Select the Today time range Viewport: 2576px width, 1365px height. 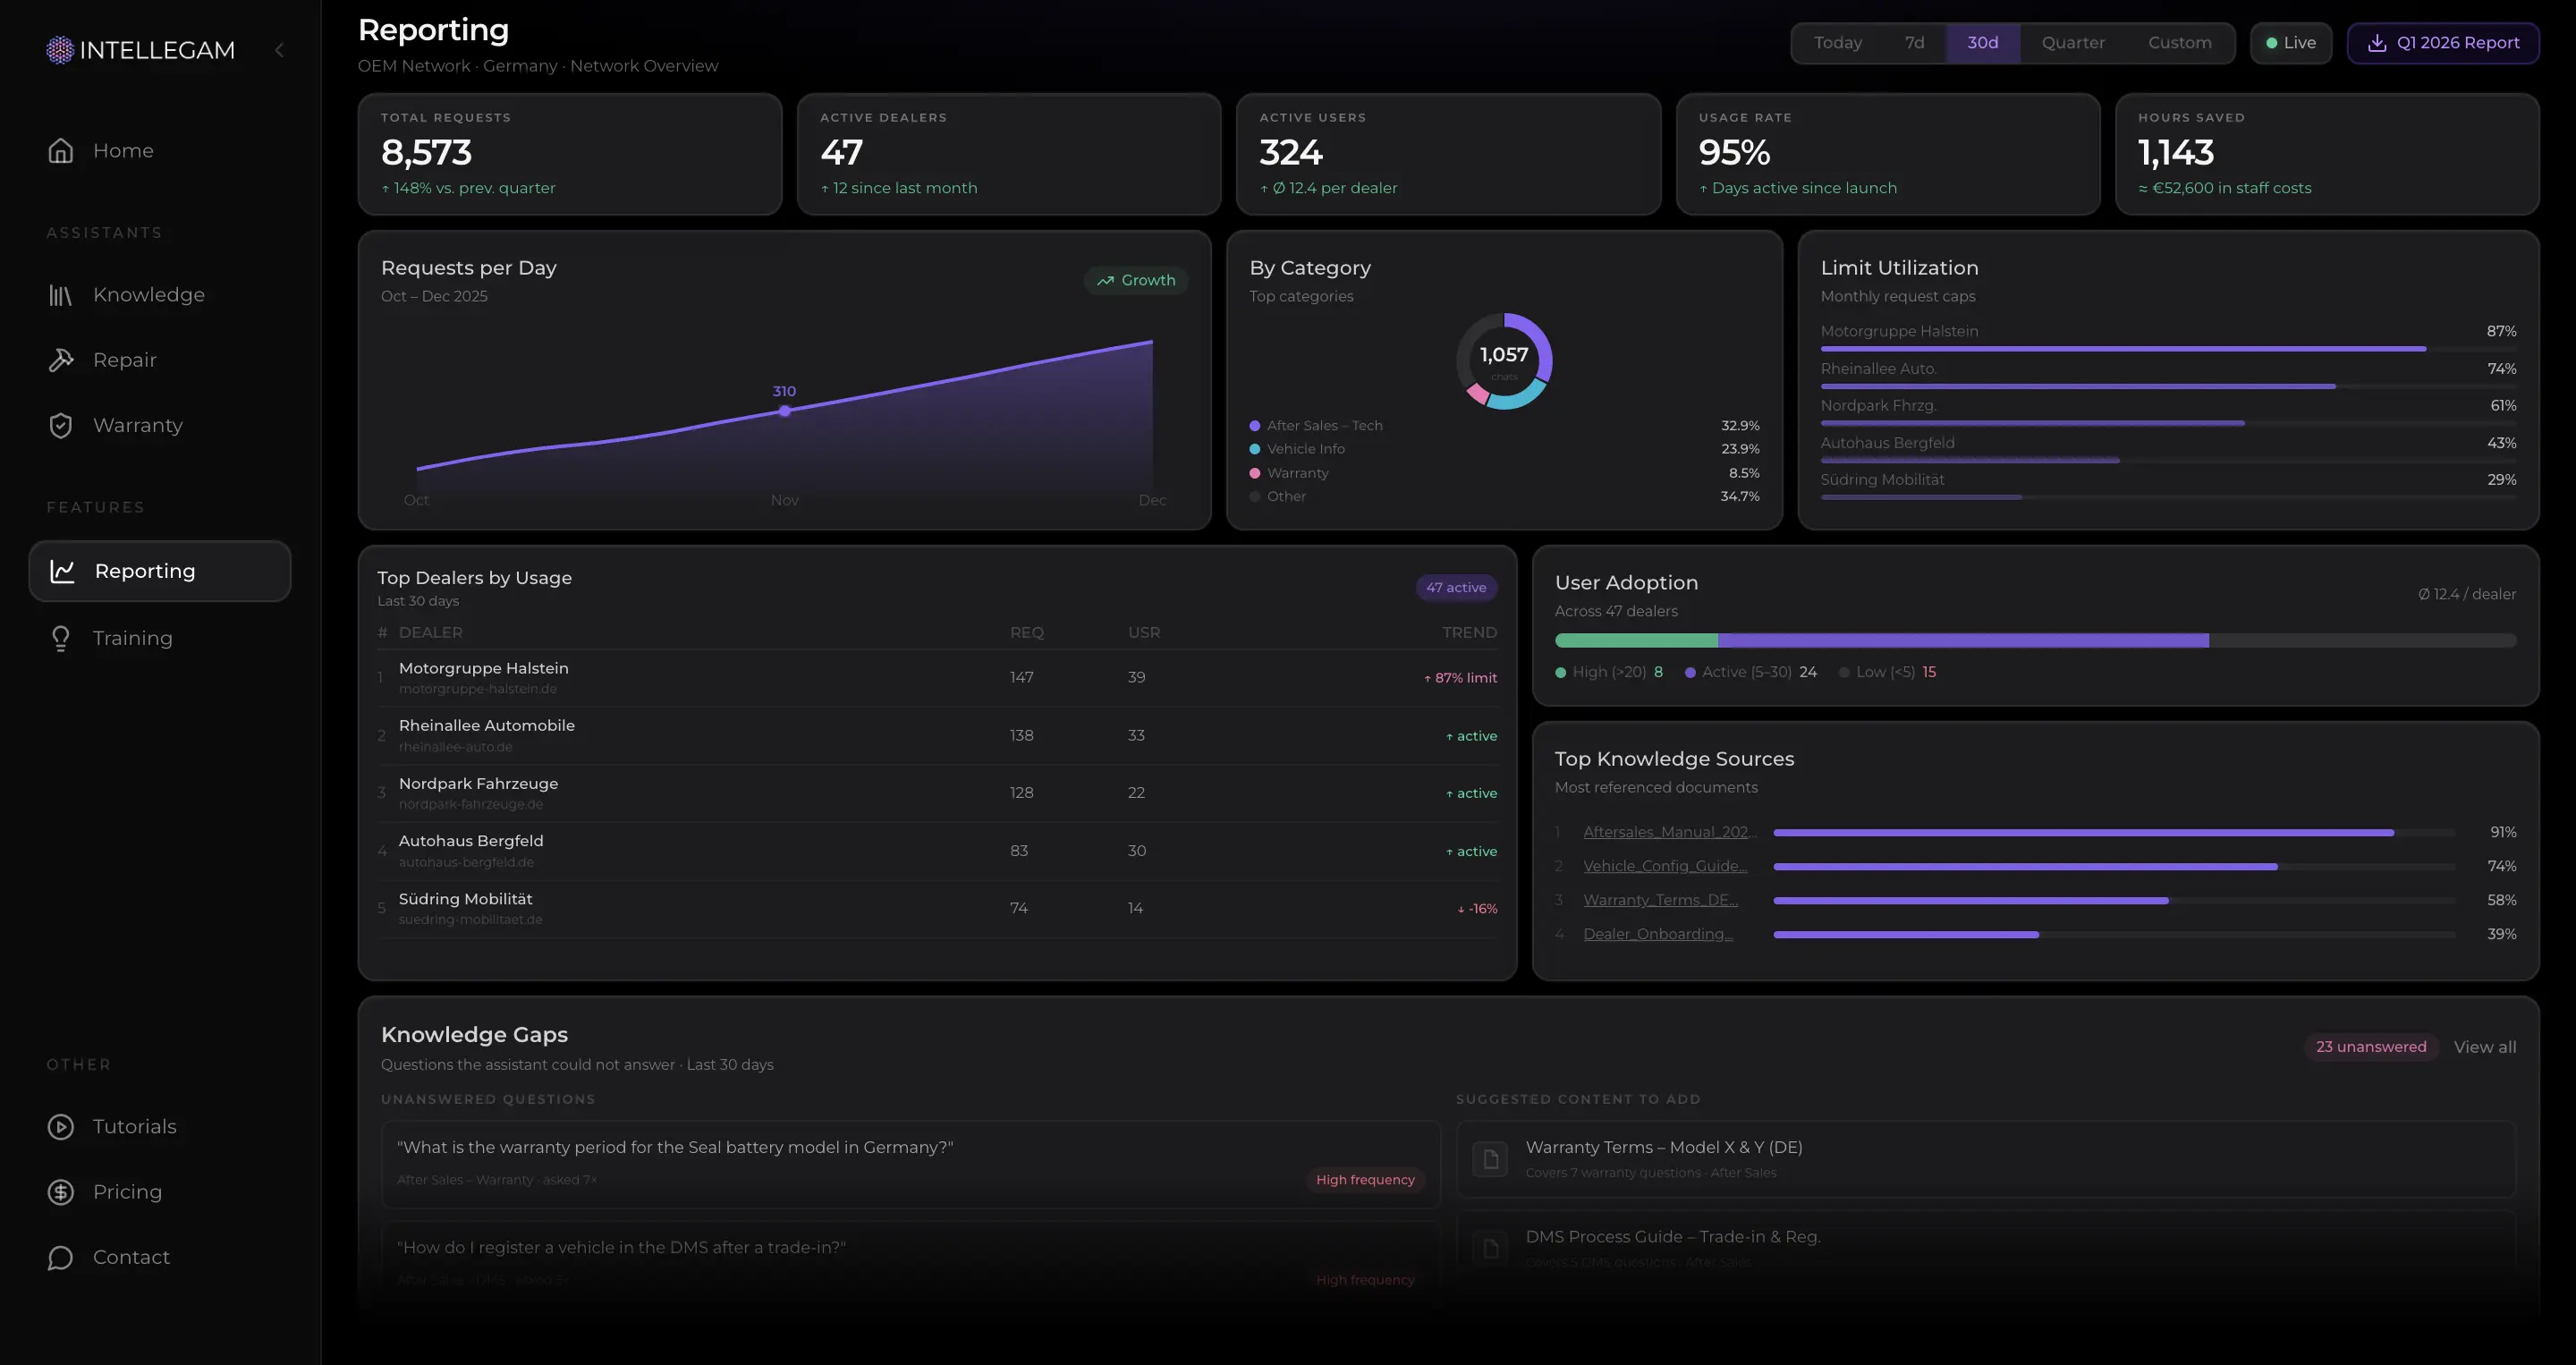(1838, 42)
